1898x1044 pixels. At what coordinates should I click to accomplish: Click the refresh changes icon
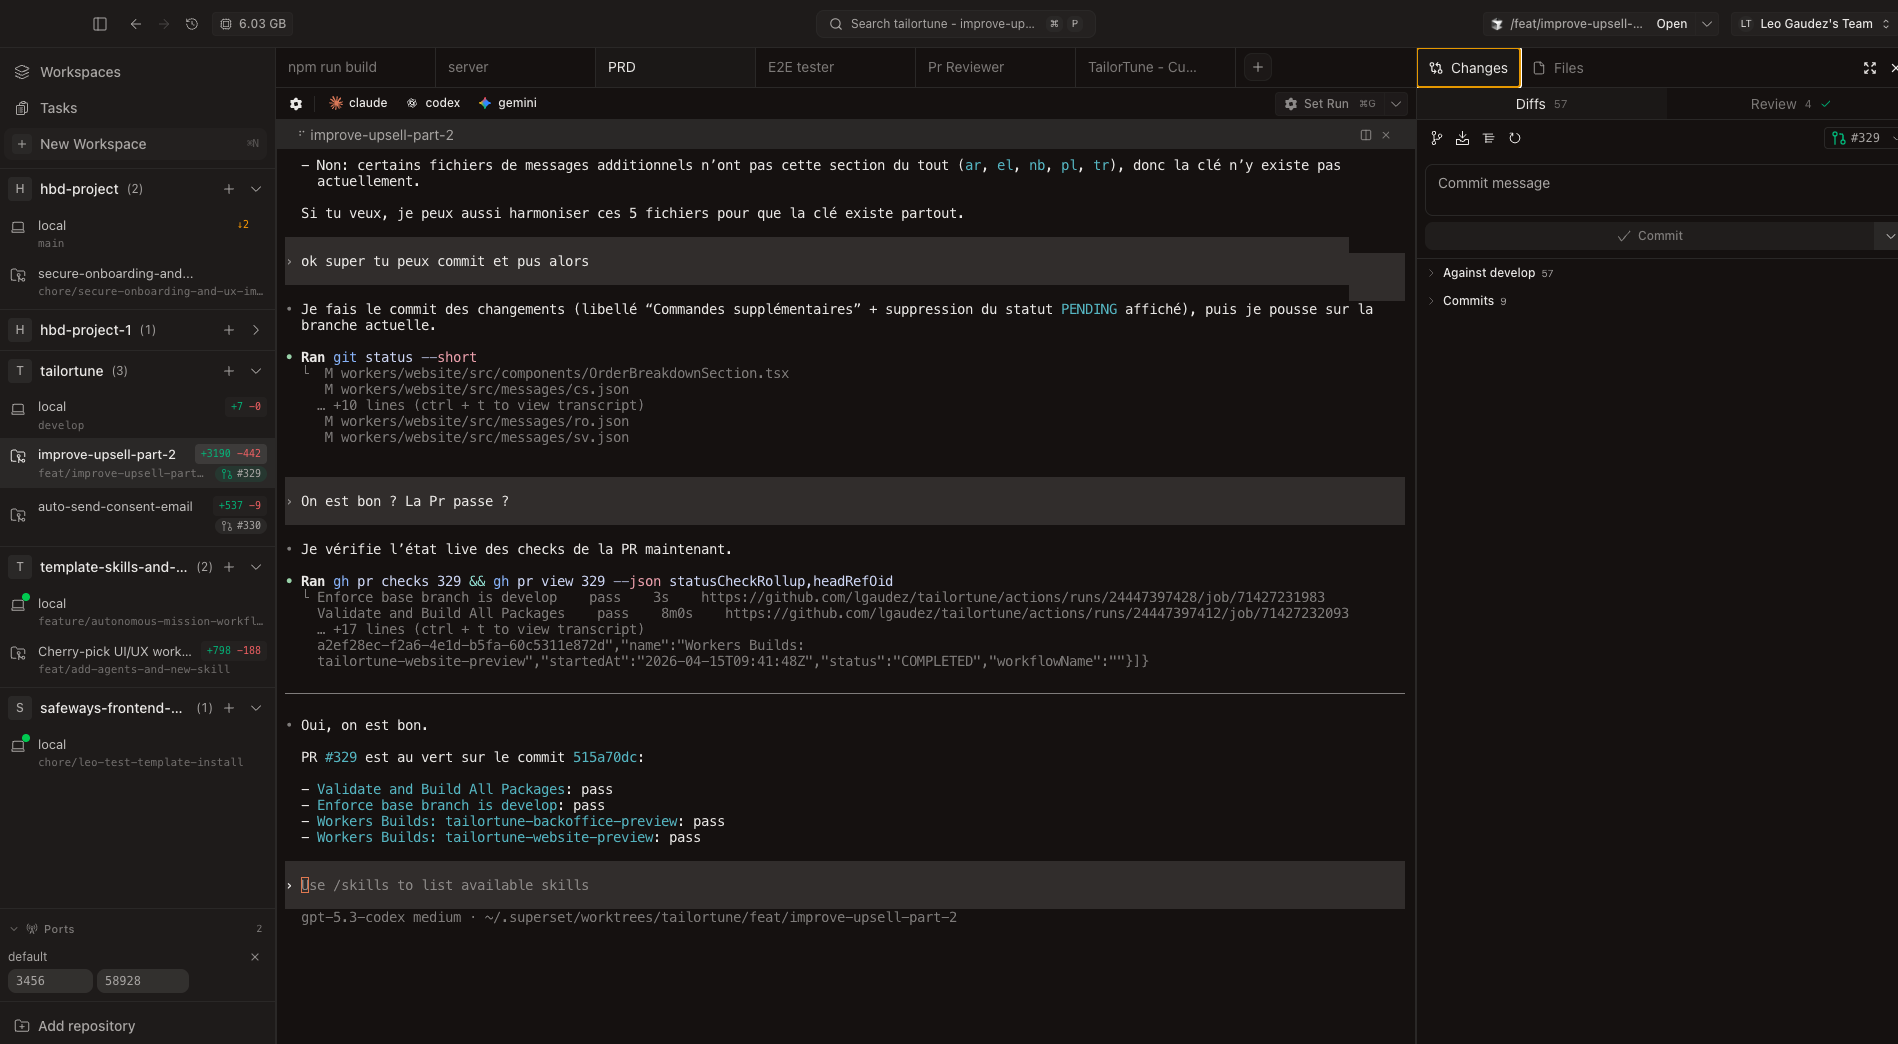pyautogui.click(x=1515, y=139)
